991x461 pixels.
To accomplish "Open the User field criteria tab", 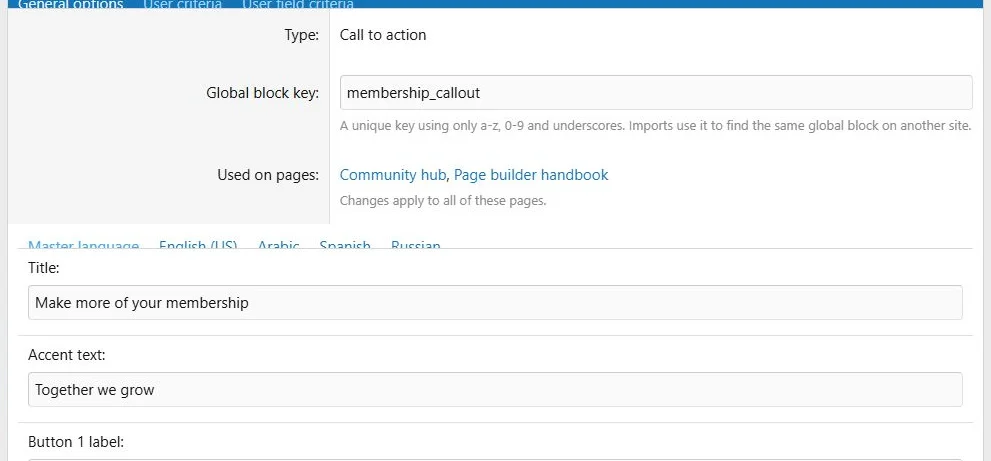I will click(x=298, y=4).
